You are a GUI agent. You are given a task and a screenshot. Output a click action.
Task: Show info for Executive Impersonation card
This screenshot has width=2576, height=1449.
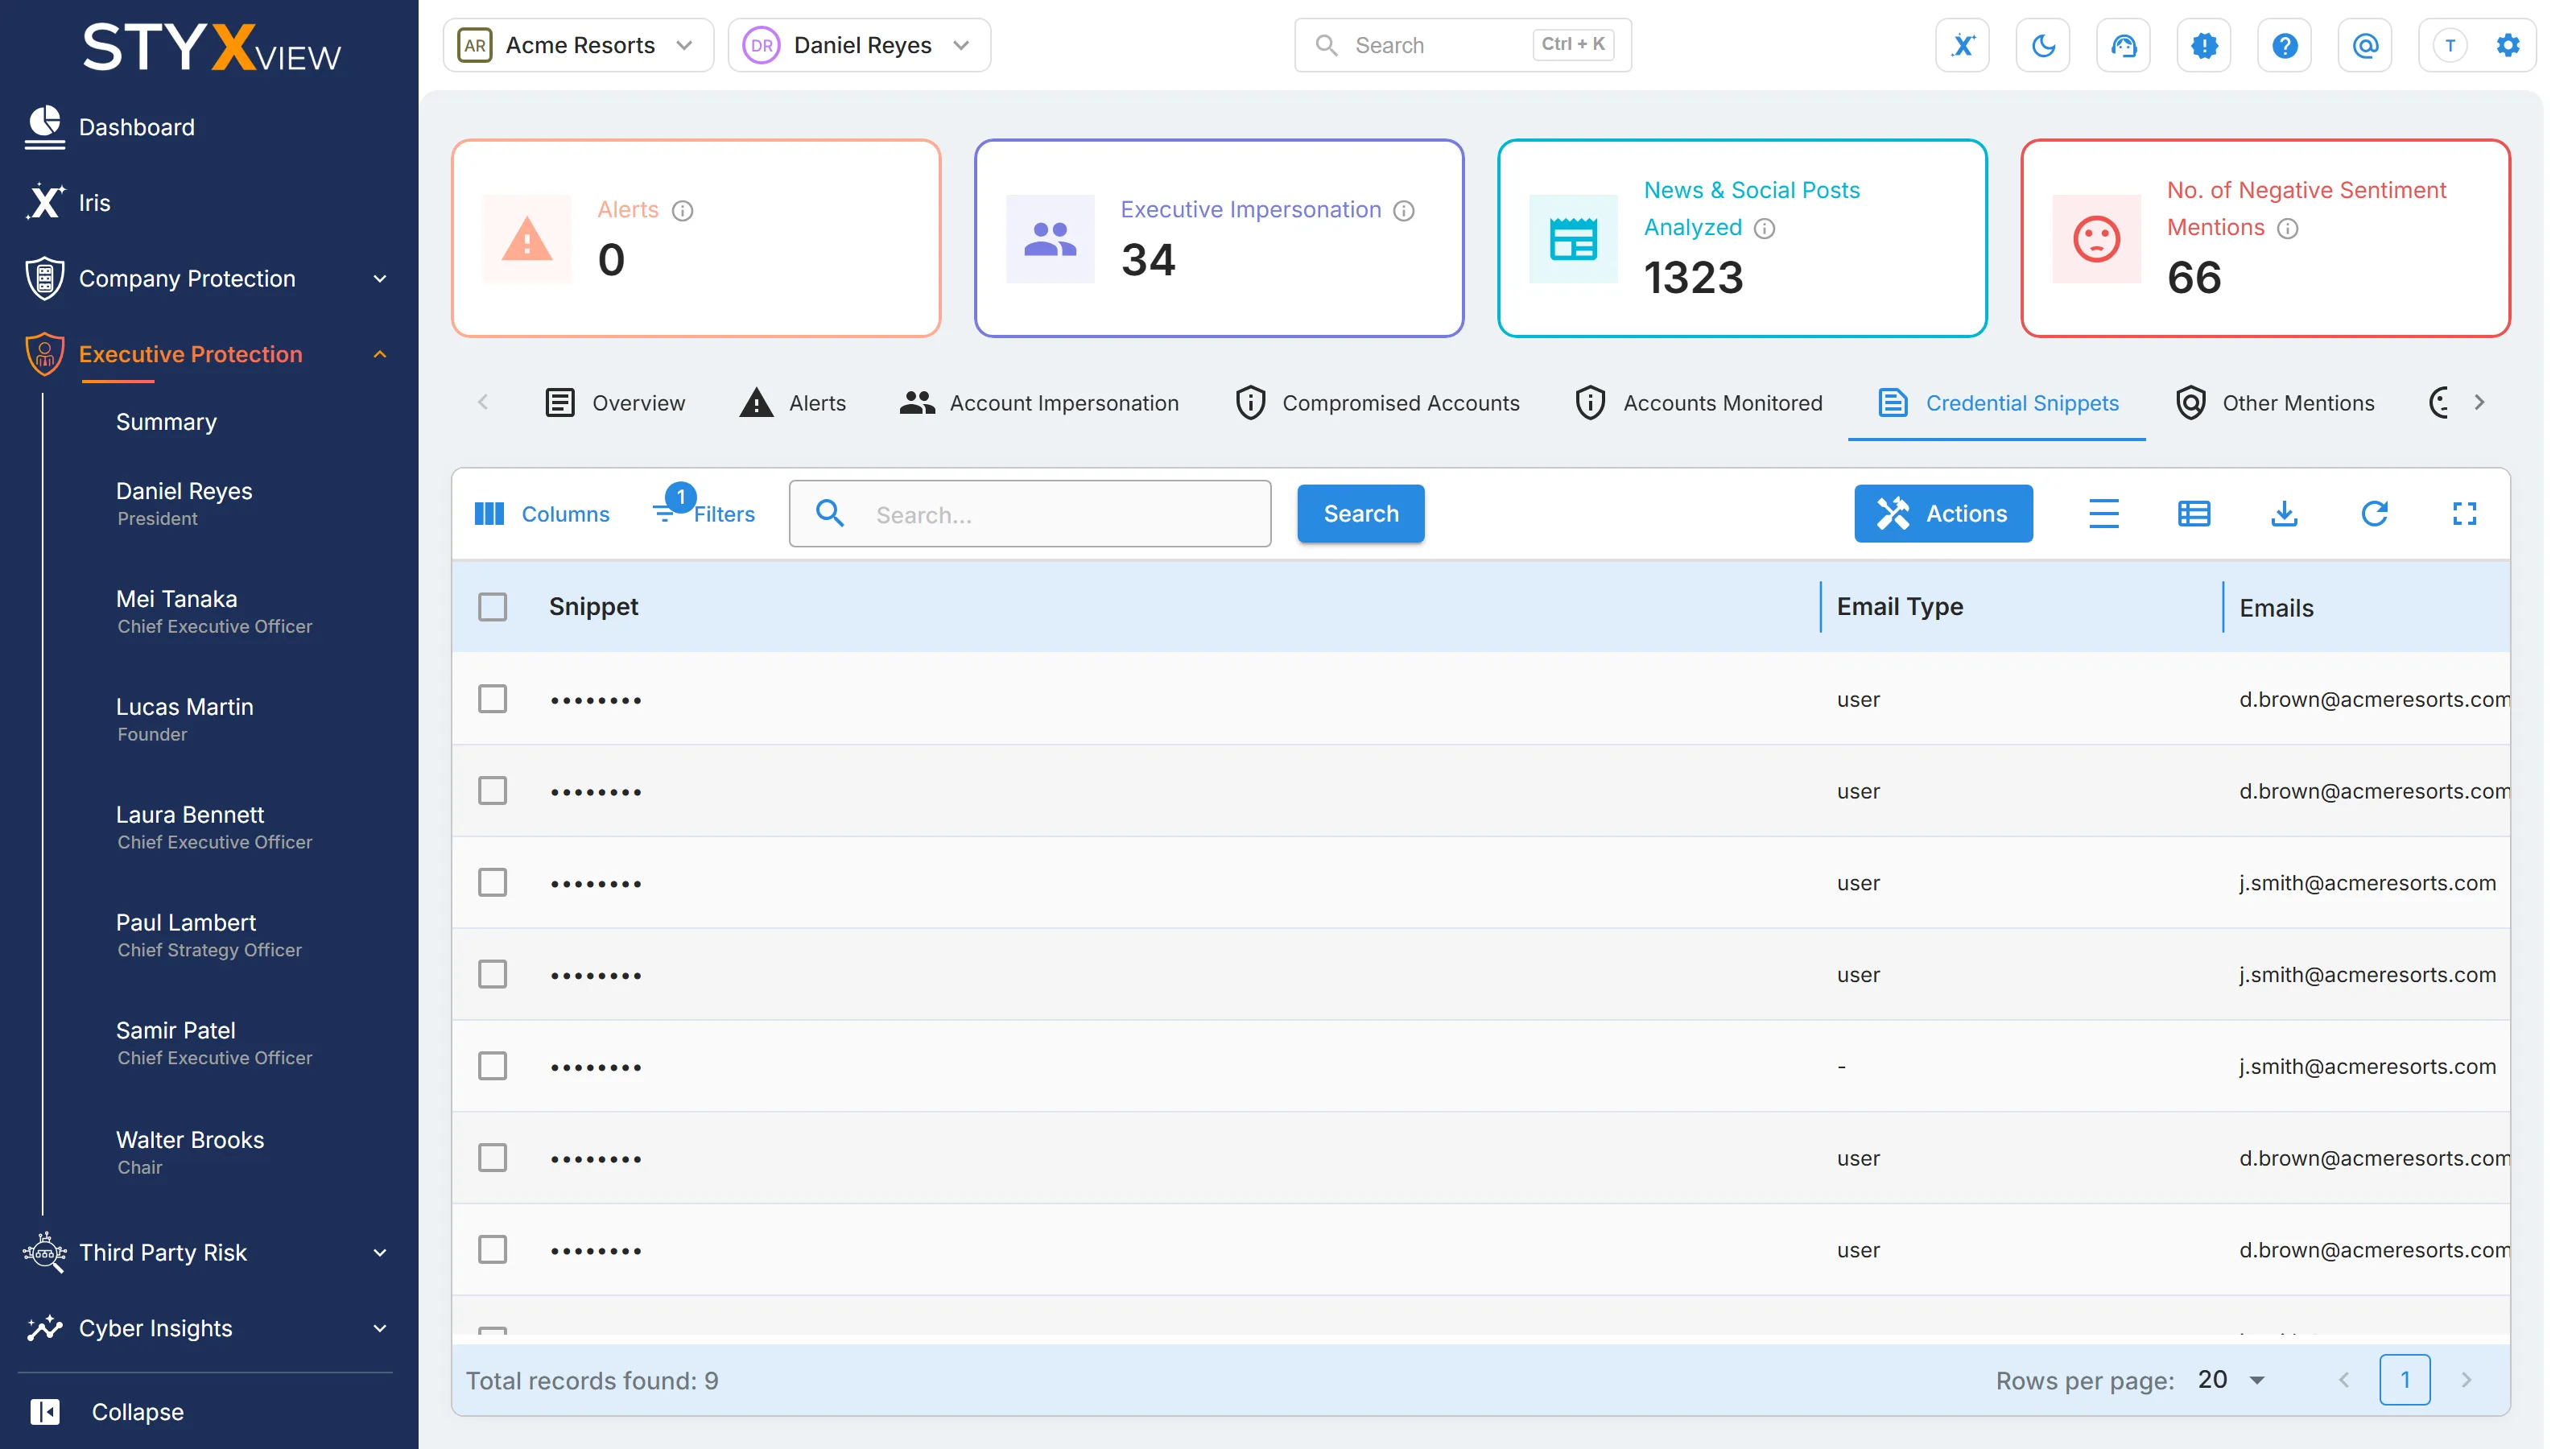[x=1404, y=210]
